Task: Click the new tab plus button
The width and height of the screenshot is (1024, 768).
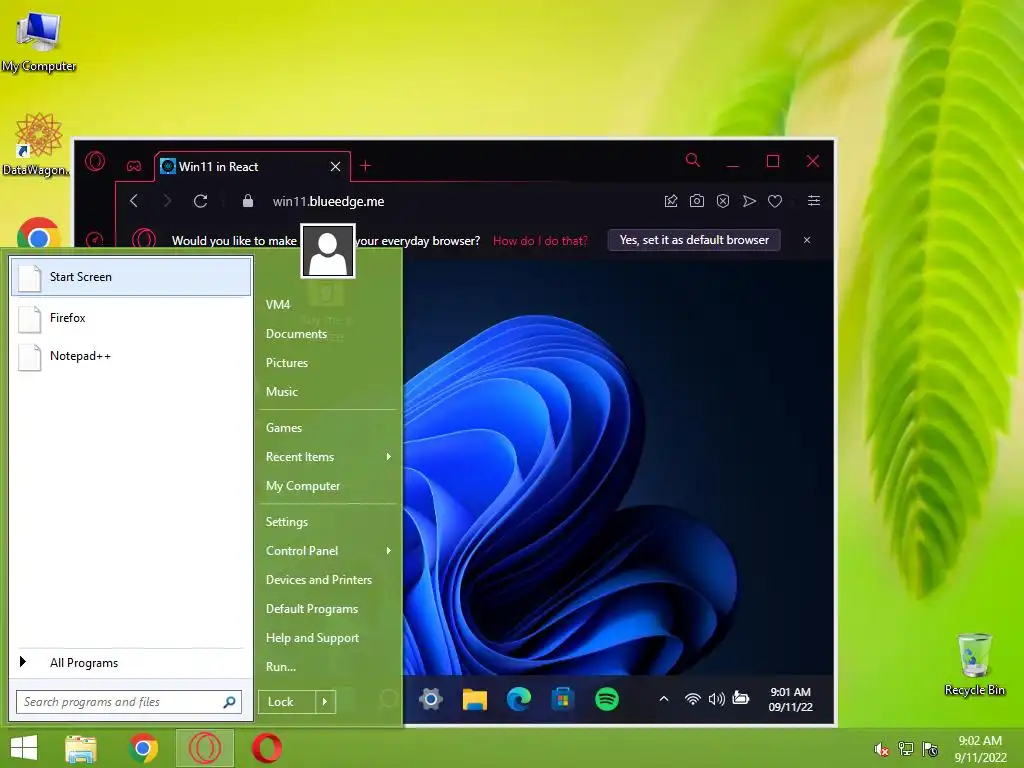Action: 366,166
